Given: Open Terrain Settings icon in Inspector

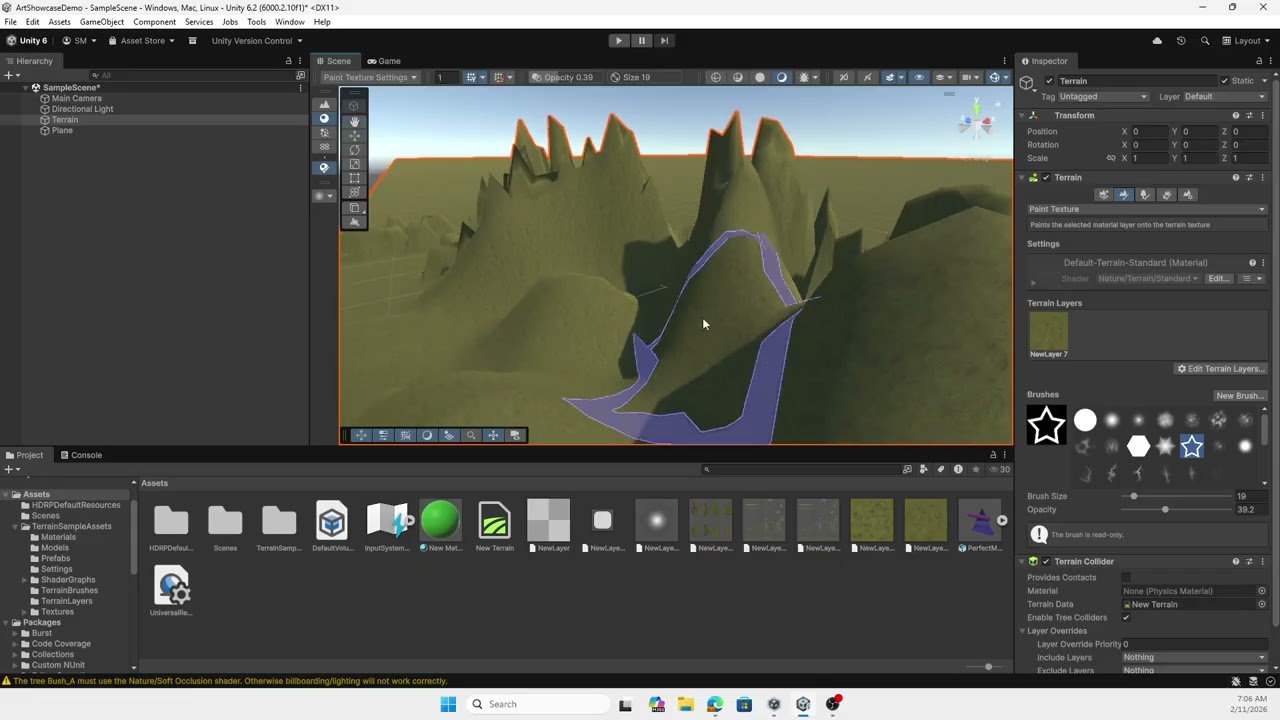Looking at the screenshot, I should (x=1187, y=195).
